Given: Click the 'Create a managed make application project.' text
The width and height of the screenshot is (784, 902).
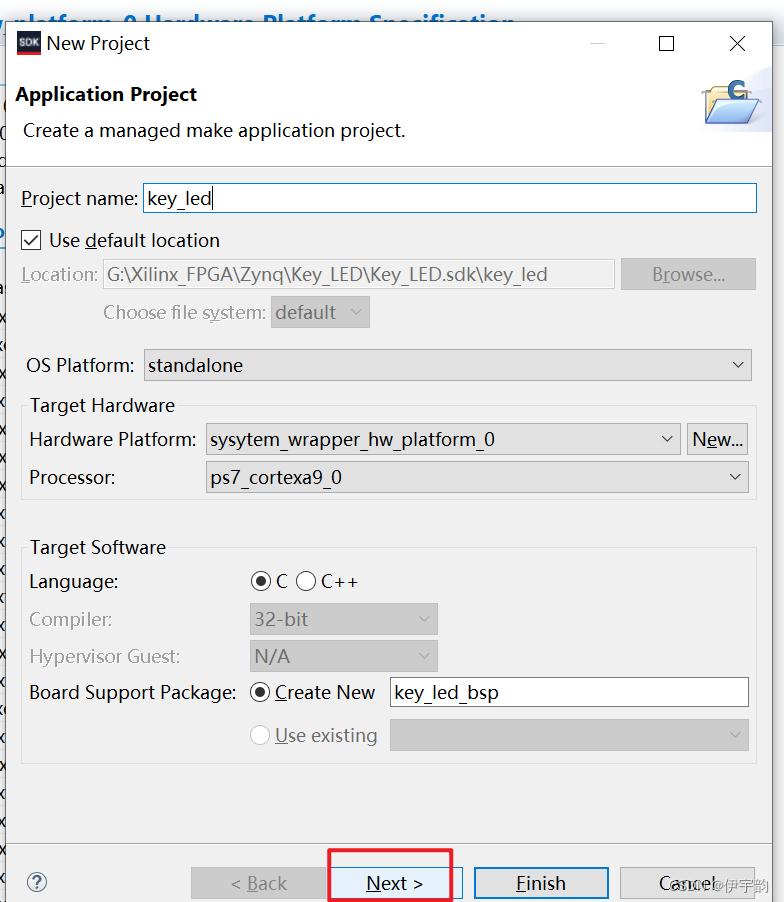Looking at the screenshot, I should (x=214, y=131).
